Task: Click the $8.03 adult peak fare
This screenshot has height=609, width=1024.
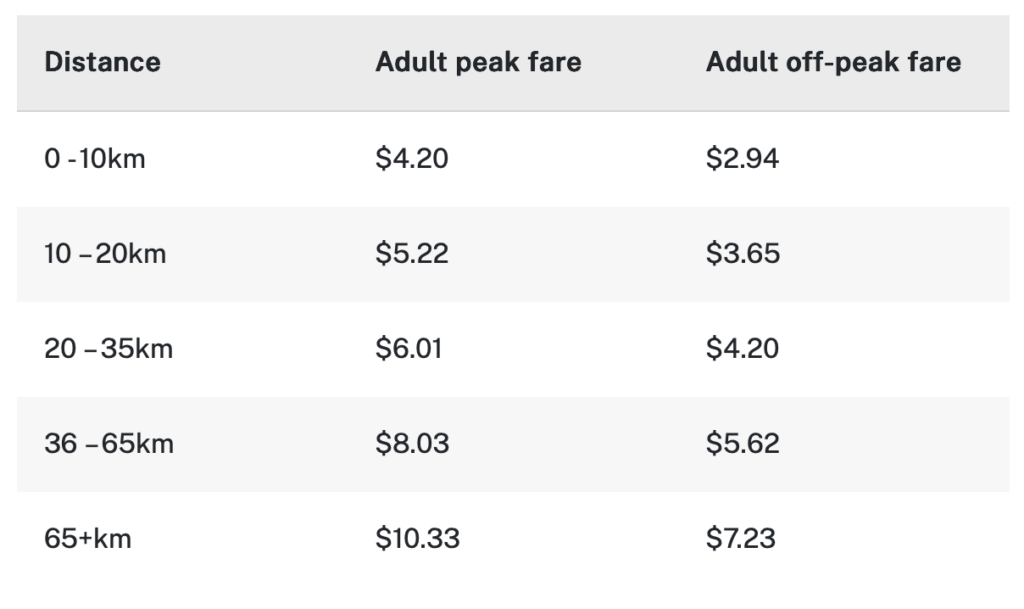Action: pyautogui.click(x=412, y=444)
